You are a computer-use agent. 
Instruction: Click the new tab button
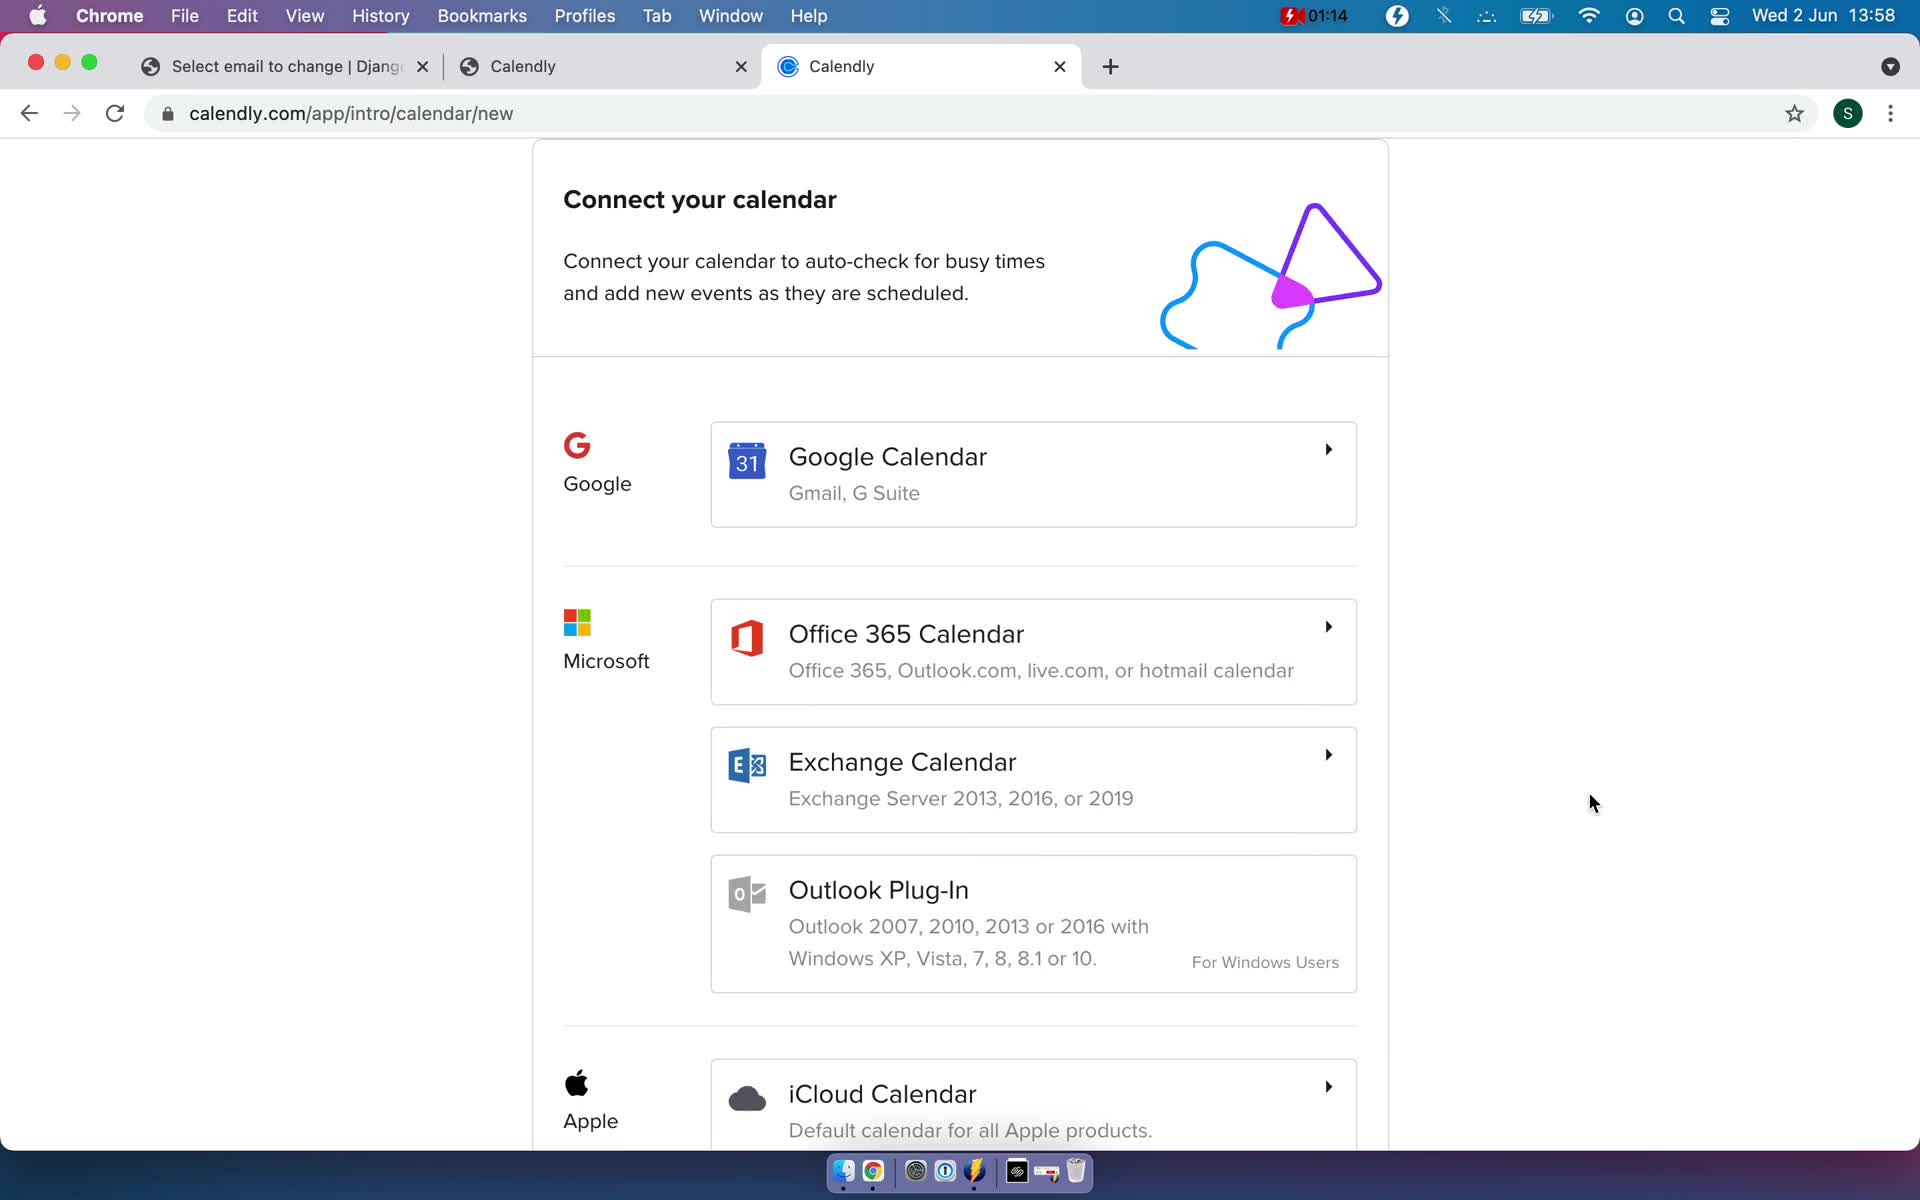click(1110, 66)
